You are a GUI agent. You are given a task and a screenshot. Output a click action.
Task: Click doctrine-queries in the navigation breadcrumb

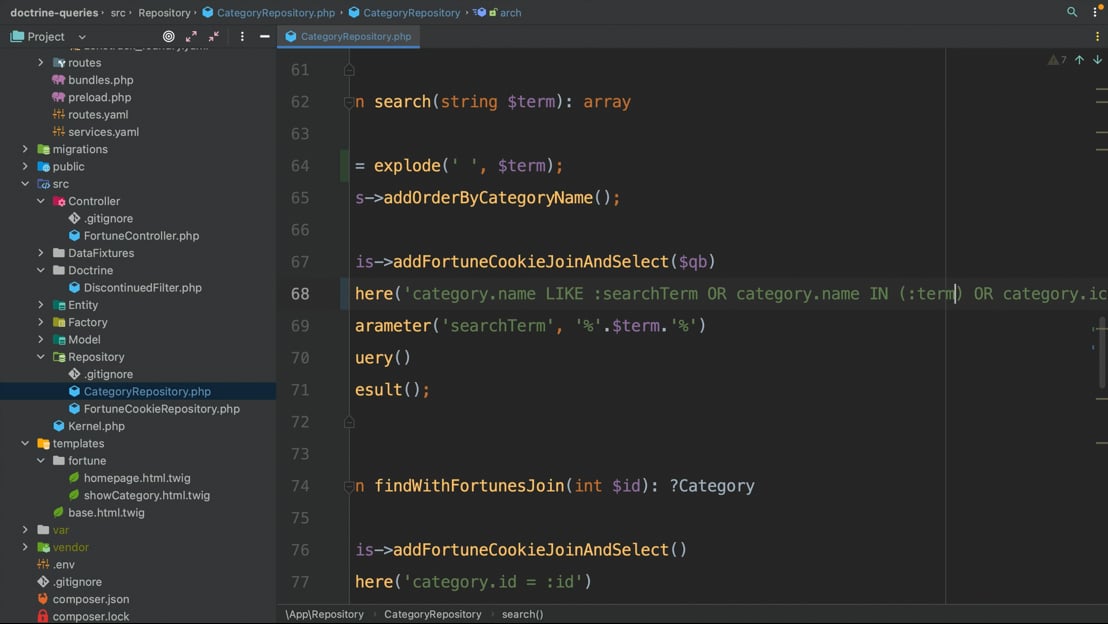click(54, 12)
